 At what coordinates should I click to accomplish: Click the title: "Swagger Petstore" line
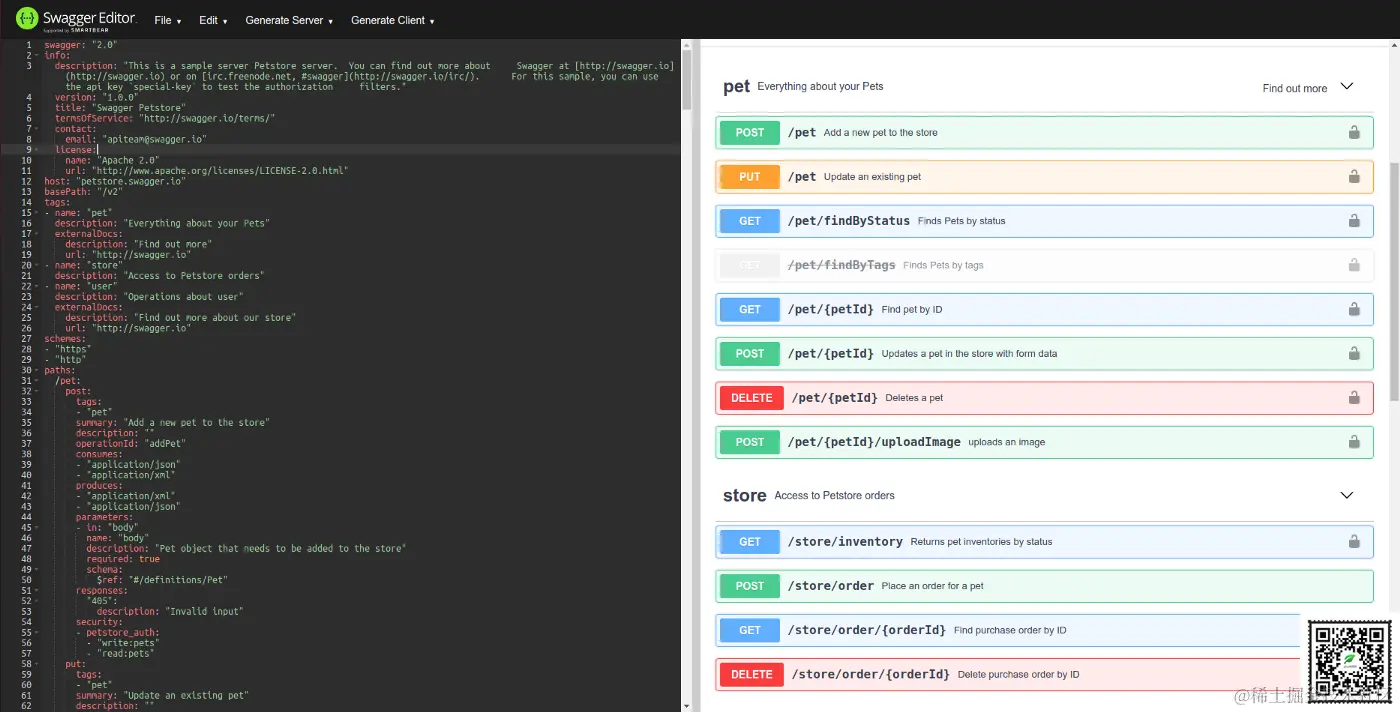click(x=120, y=108)
